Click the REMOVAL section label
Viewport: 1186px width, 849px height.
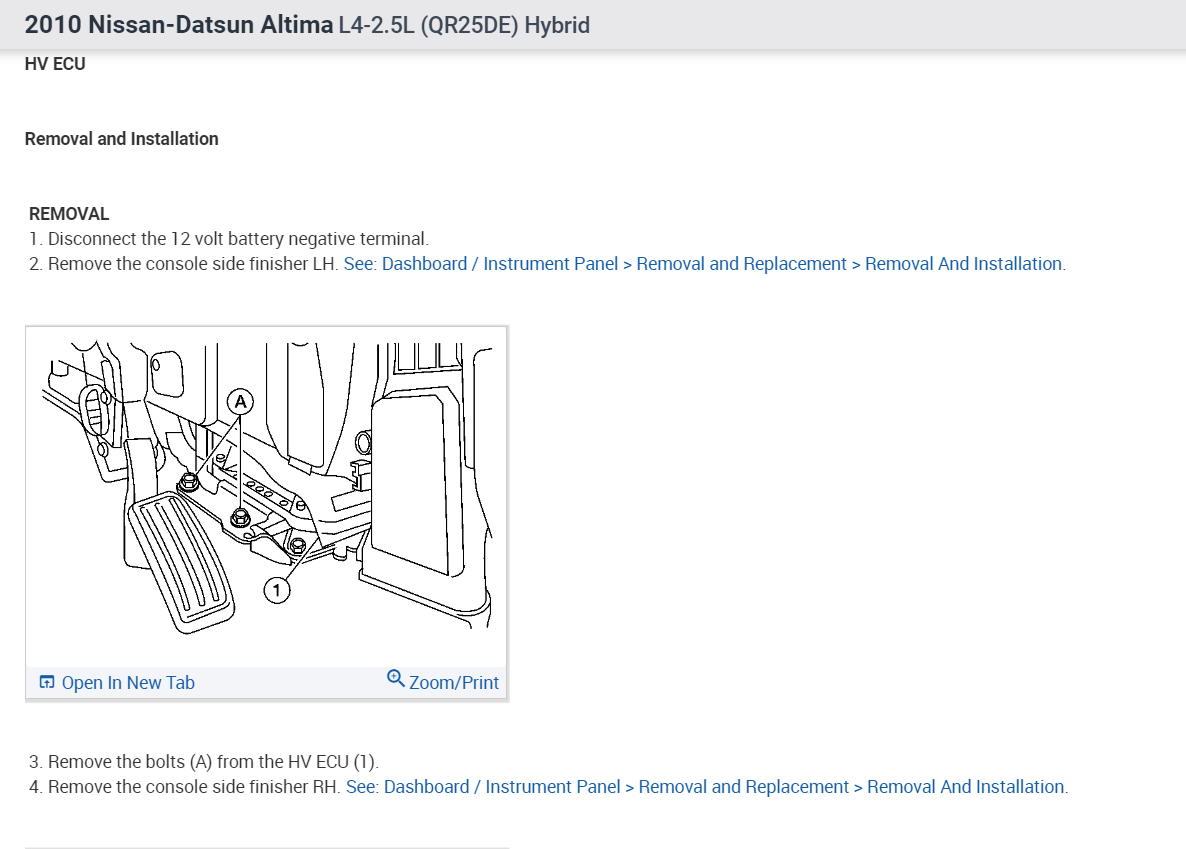click(69, 213)
